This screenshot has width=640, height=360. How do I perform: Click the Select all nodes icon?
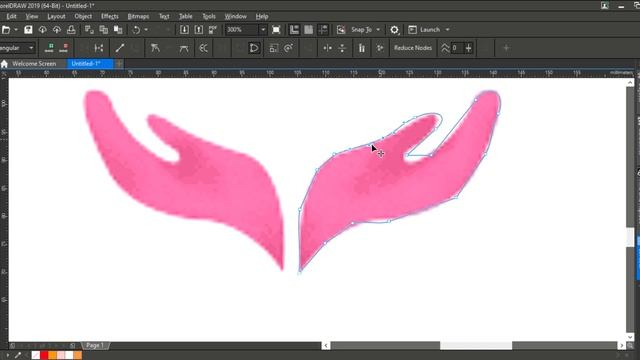coord(380,48)
